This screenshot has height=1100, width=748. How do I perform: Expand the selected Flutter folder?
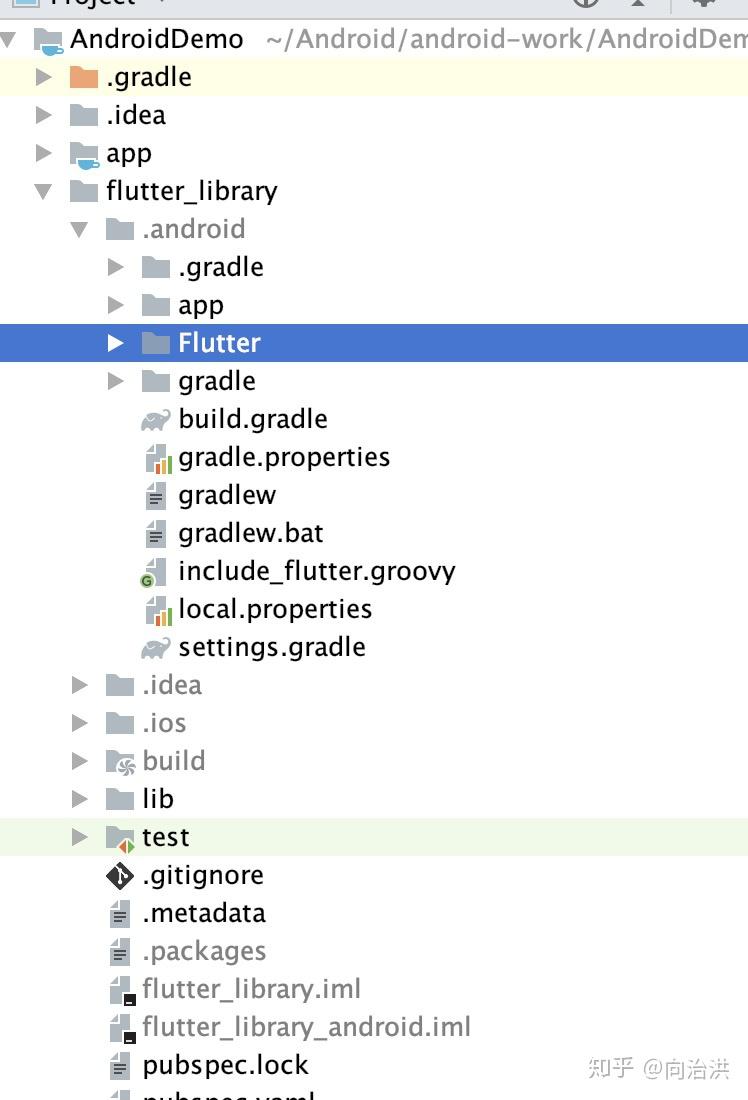tap(116, 343)
